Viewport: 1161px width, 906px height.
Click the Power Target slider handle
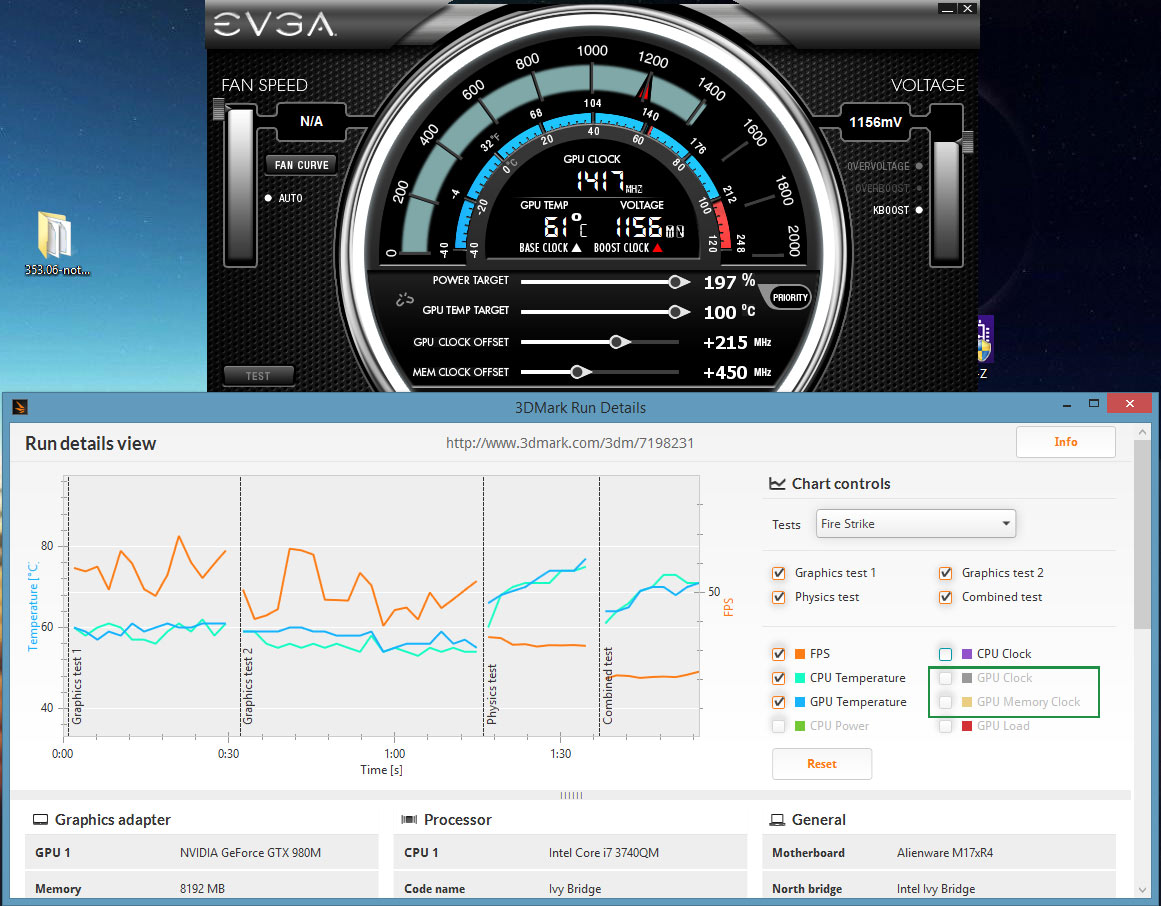click(677, 282)
